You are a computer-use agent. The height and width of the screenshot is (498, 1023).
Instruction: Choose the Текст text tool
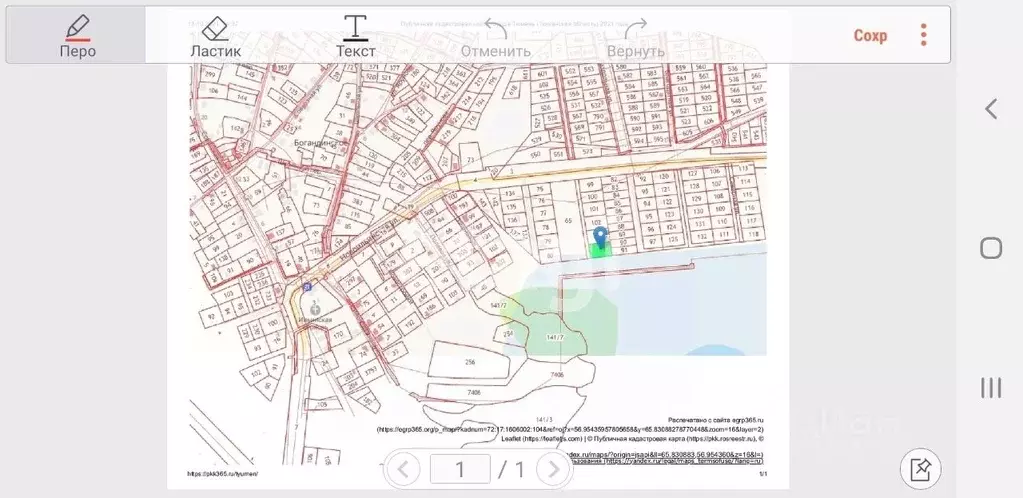point(355,36)
